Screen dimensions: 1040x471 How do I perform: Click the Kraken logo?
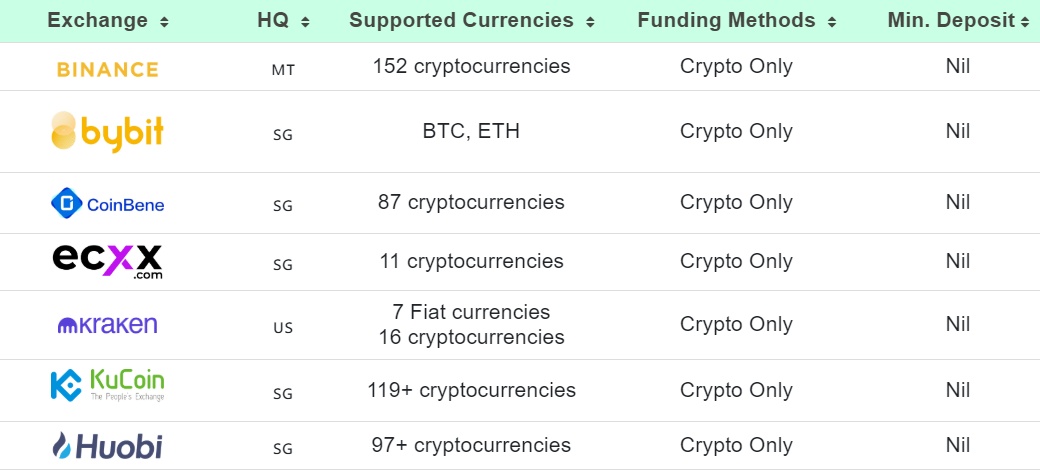pos(107,325)
